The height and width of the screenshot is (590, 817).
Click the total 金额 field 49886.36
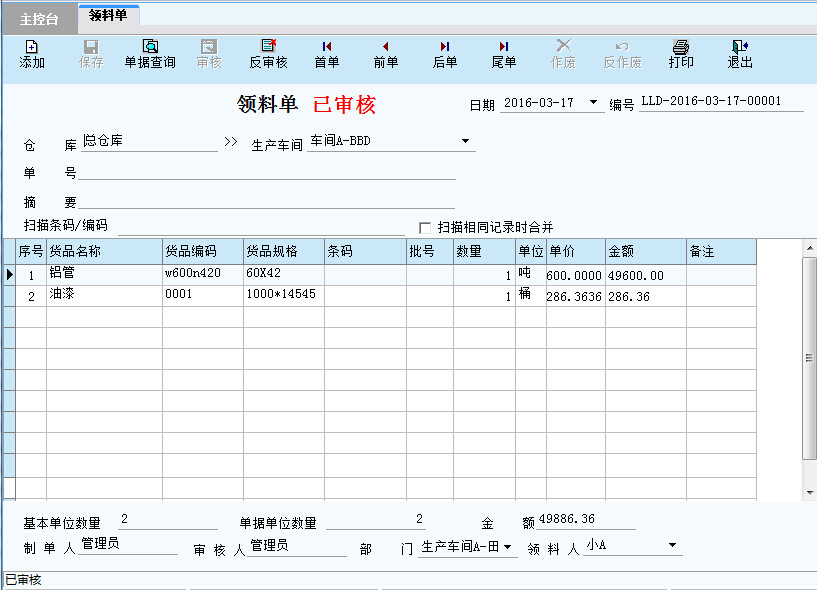[x=586, y=520]
